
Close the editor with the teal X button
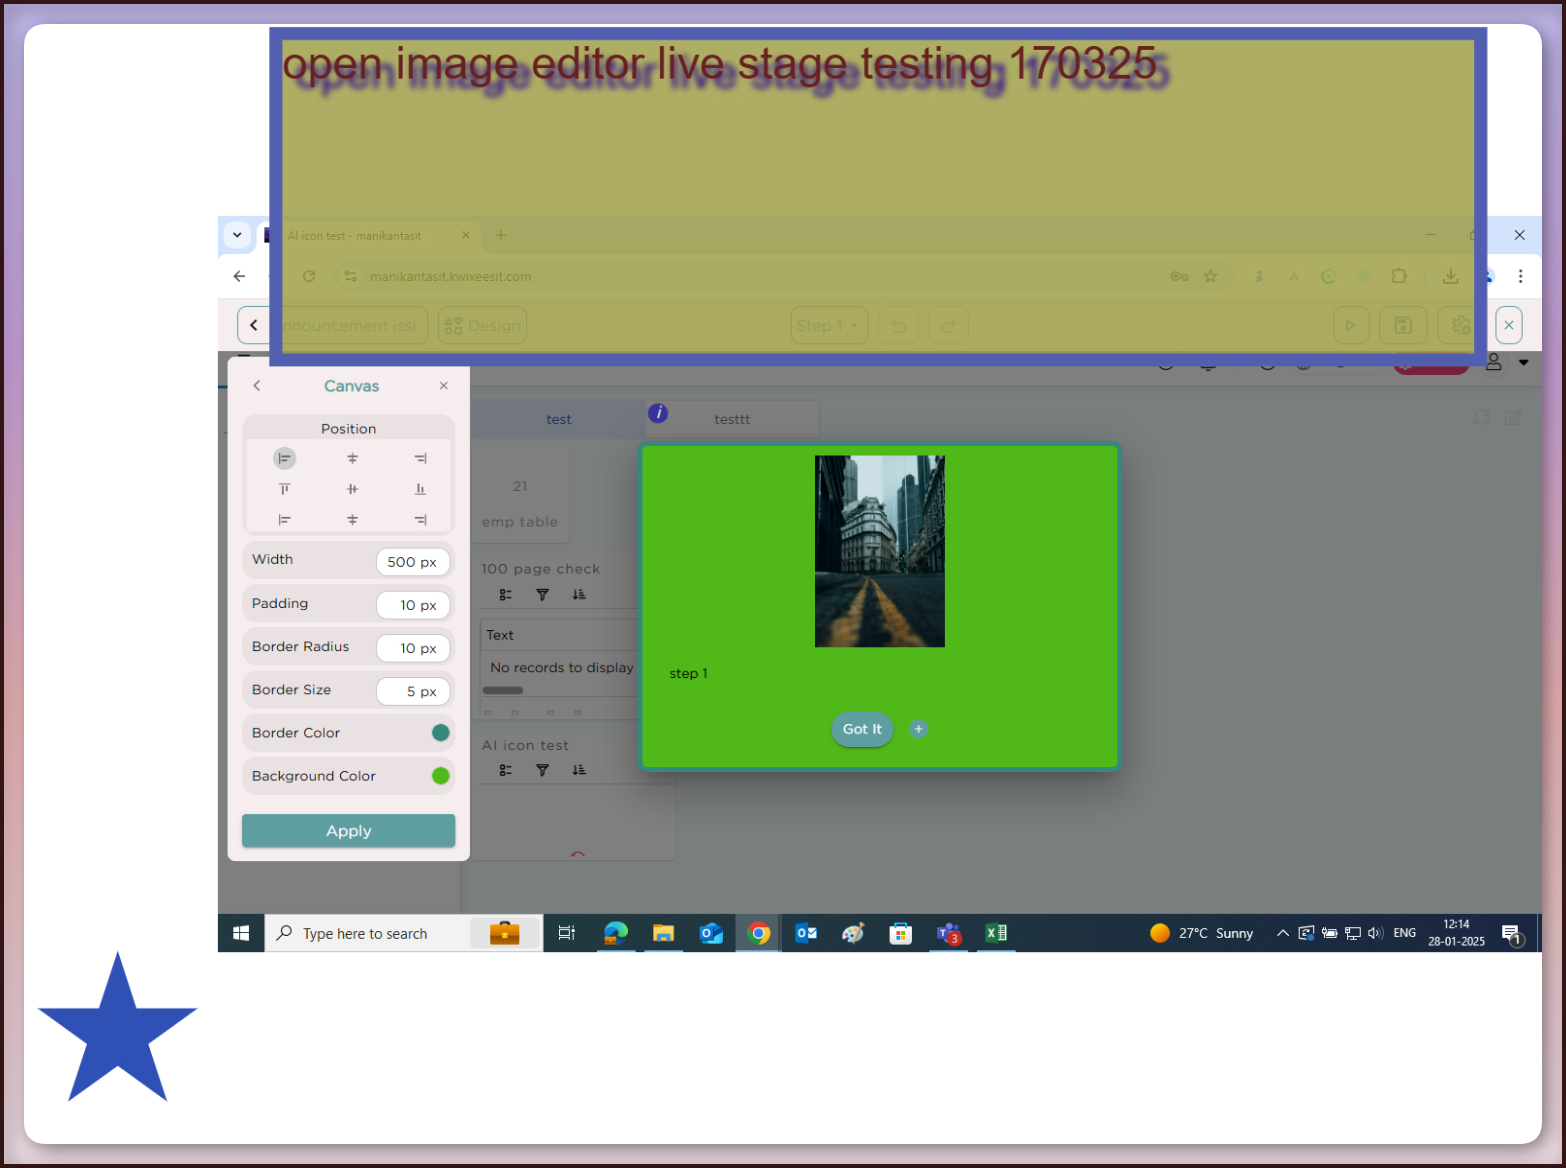pyautogui.click(x=1509, y=325)
